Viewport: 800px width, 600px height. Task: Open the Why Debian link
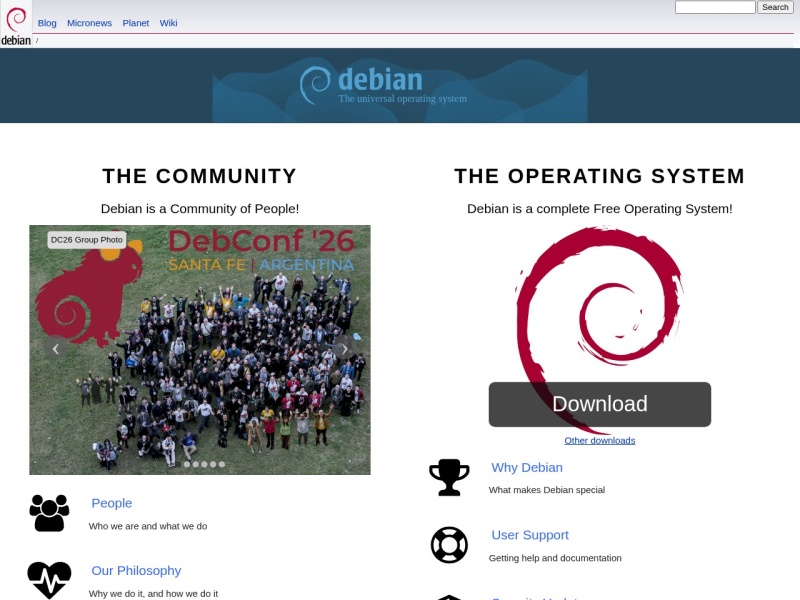[527, 467]
